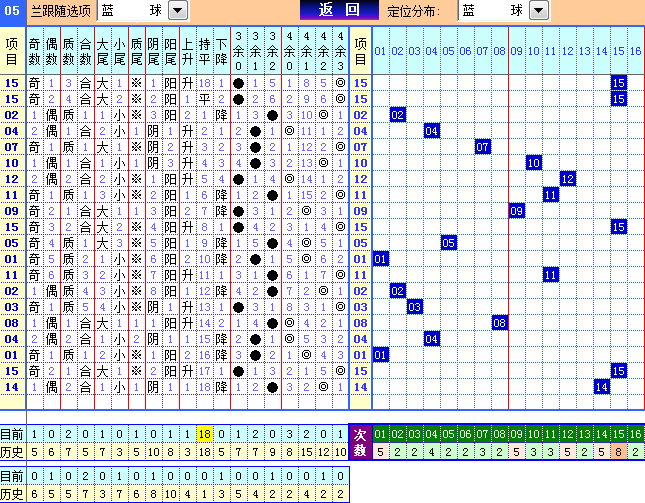Click row label 09 in right 项目 column
This screenshot has width=645, height=503.
click(x=360, y=211)
